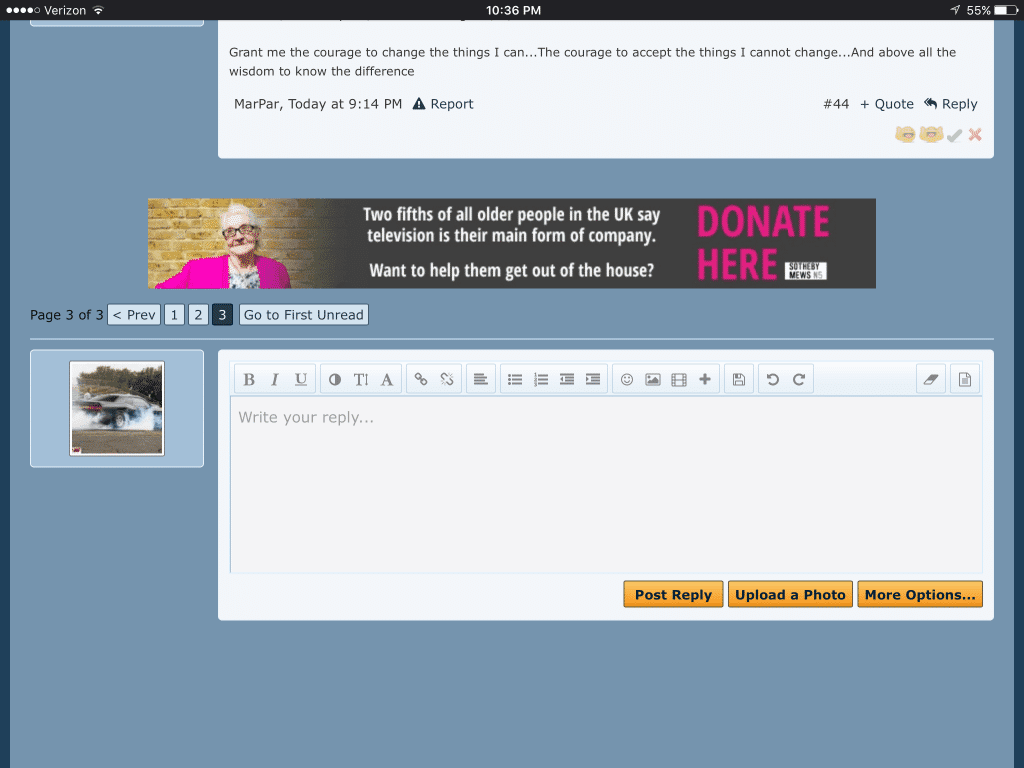1024x768 pixels.
Task: Go to page 2 of the thread
Action: pyautogui.click(x=198, y=315)
